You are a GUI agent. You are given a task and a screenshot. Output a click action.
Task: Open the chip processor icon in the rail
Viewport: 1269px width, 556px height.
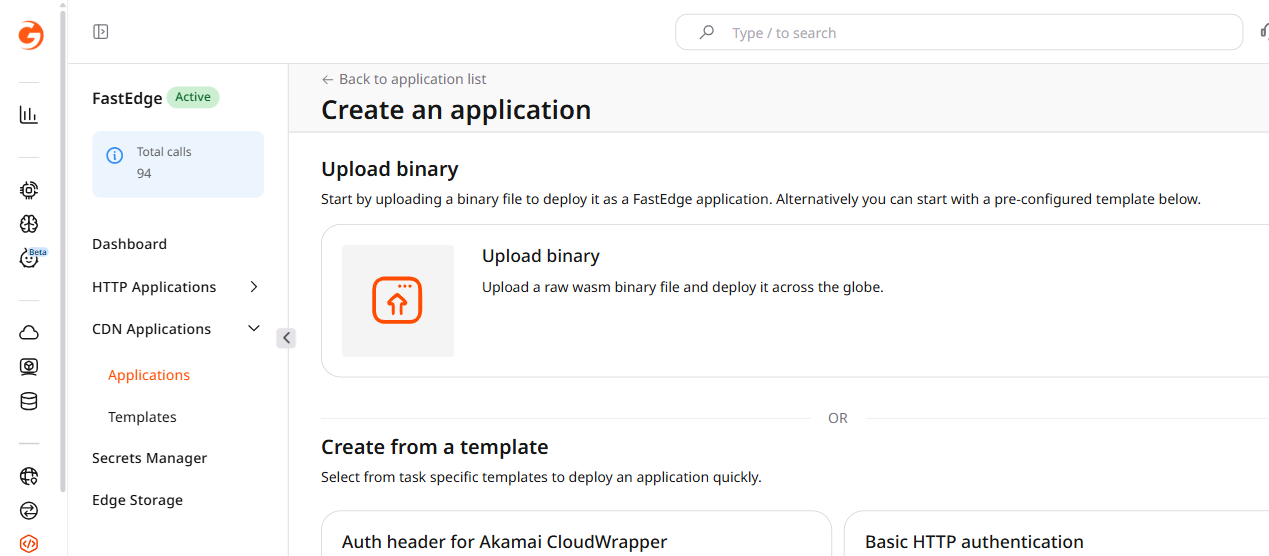(x=29, y=190)
